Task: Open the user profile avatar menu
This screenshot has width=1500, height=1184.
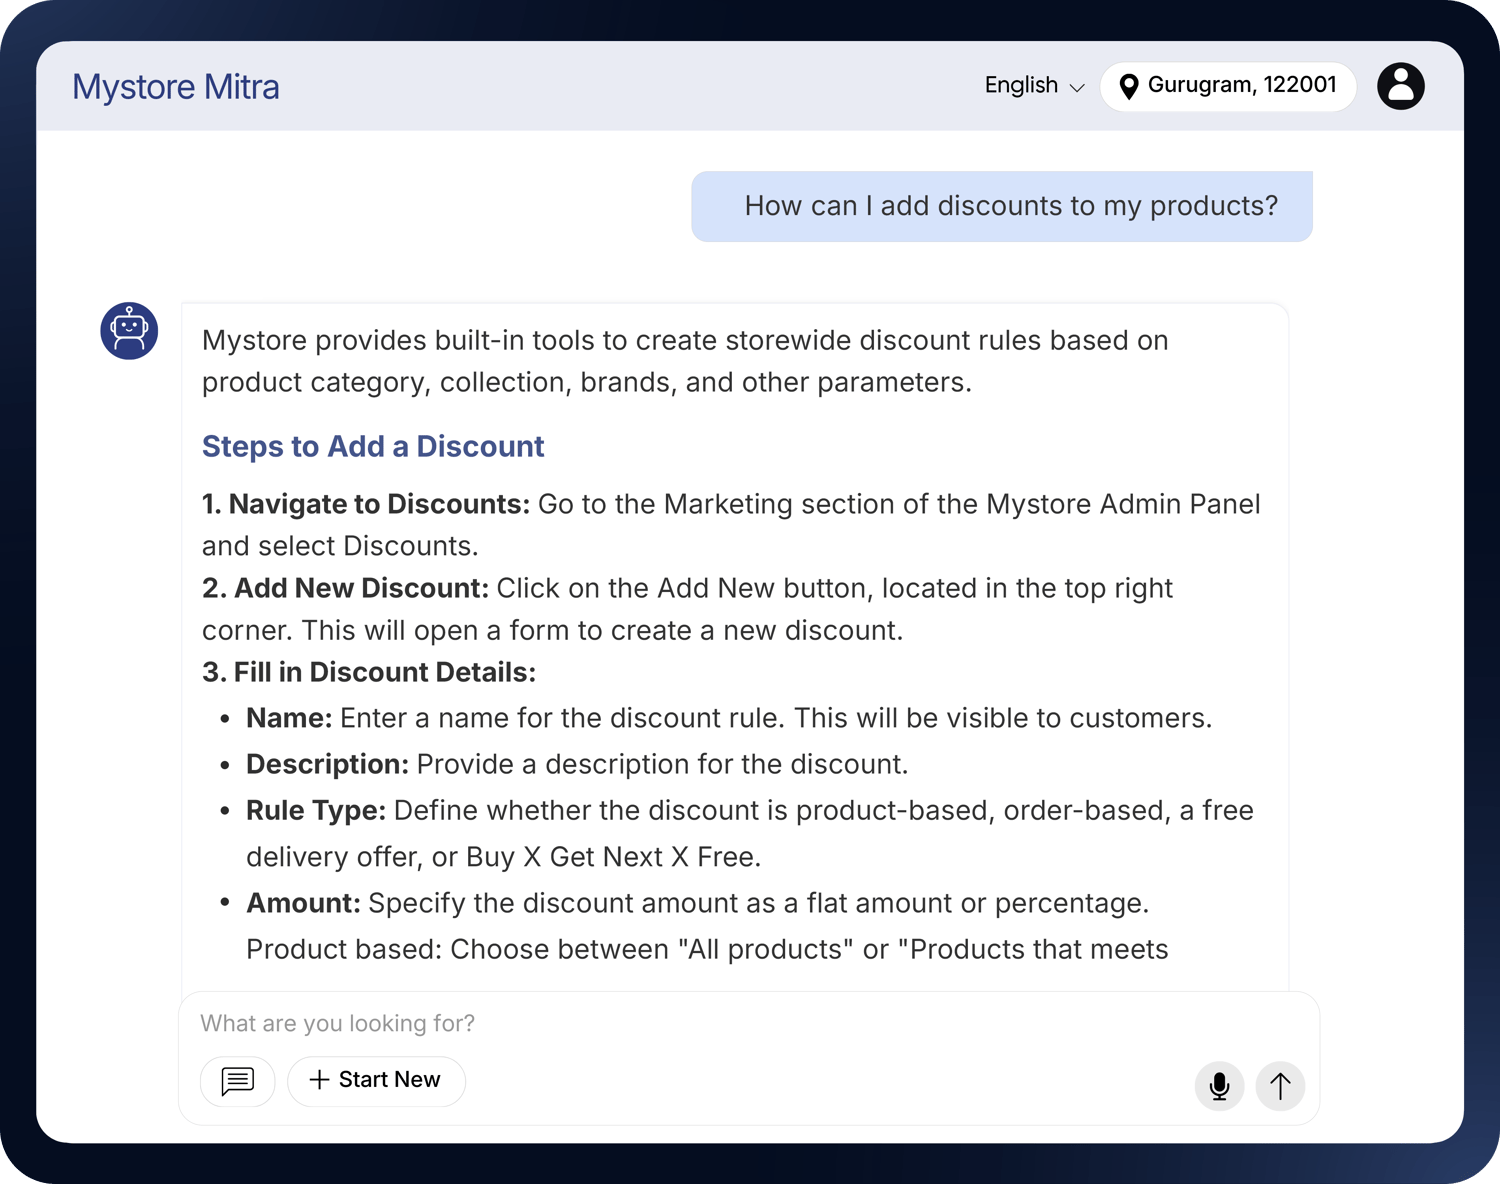Action: coord(1400,86)
